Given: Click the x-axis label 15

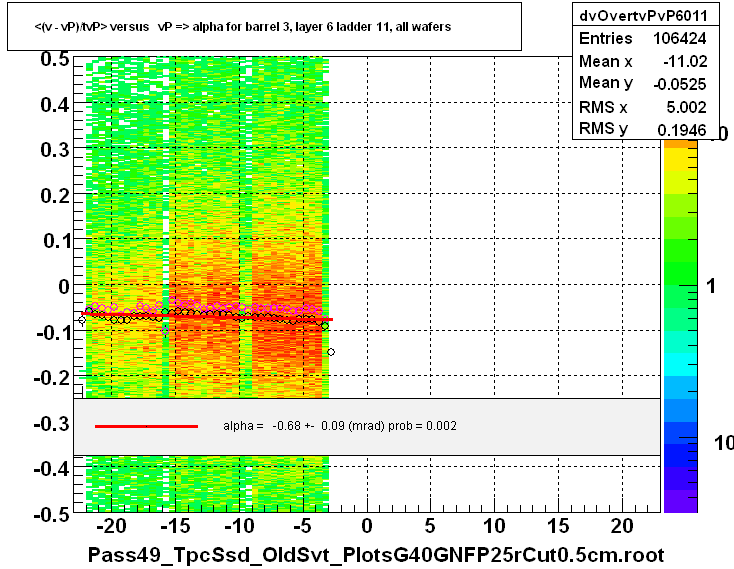Looking at the screenshot, I should [x=558, y=526].
